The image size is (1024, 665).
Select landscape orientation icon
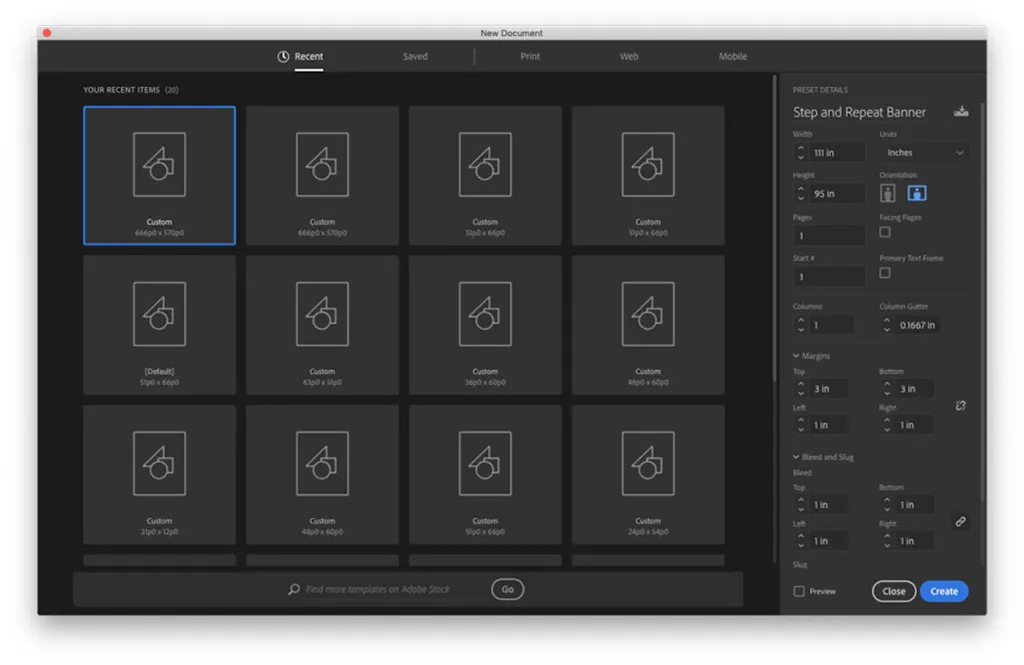click(917, 193)
